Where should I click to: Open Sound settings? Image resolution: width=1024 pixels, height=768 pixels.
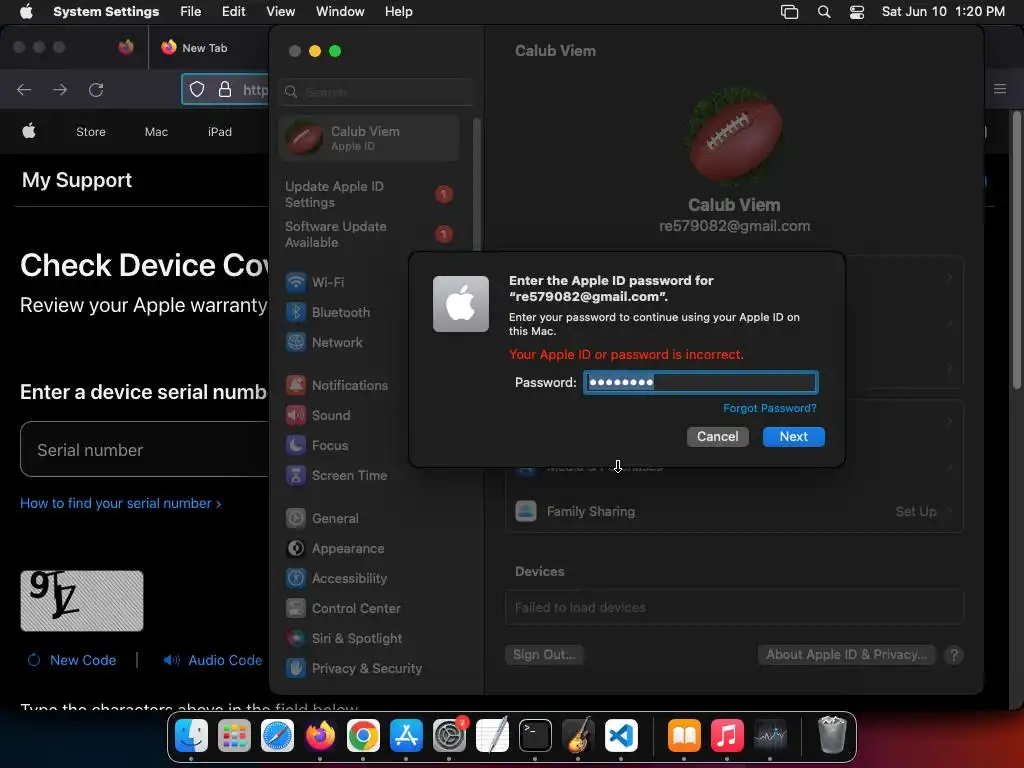[319, 415]
